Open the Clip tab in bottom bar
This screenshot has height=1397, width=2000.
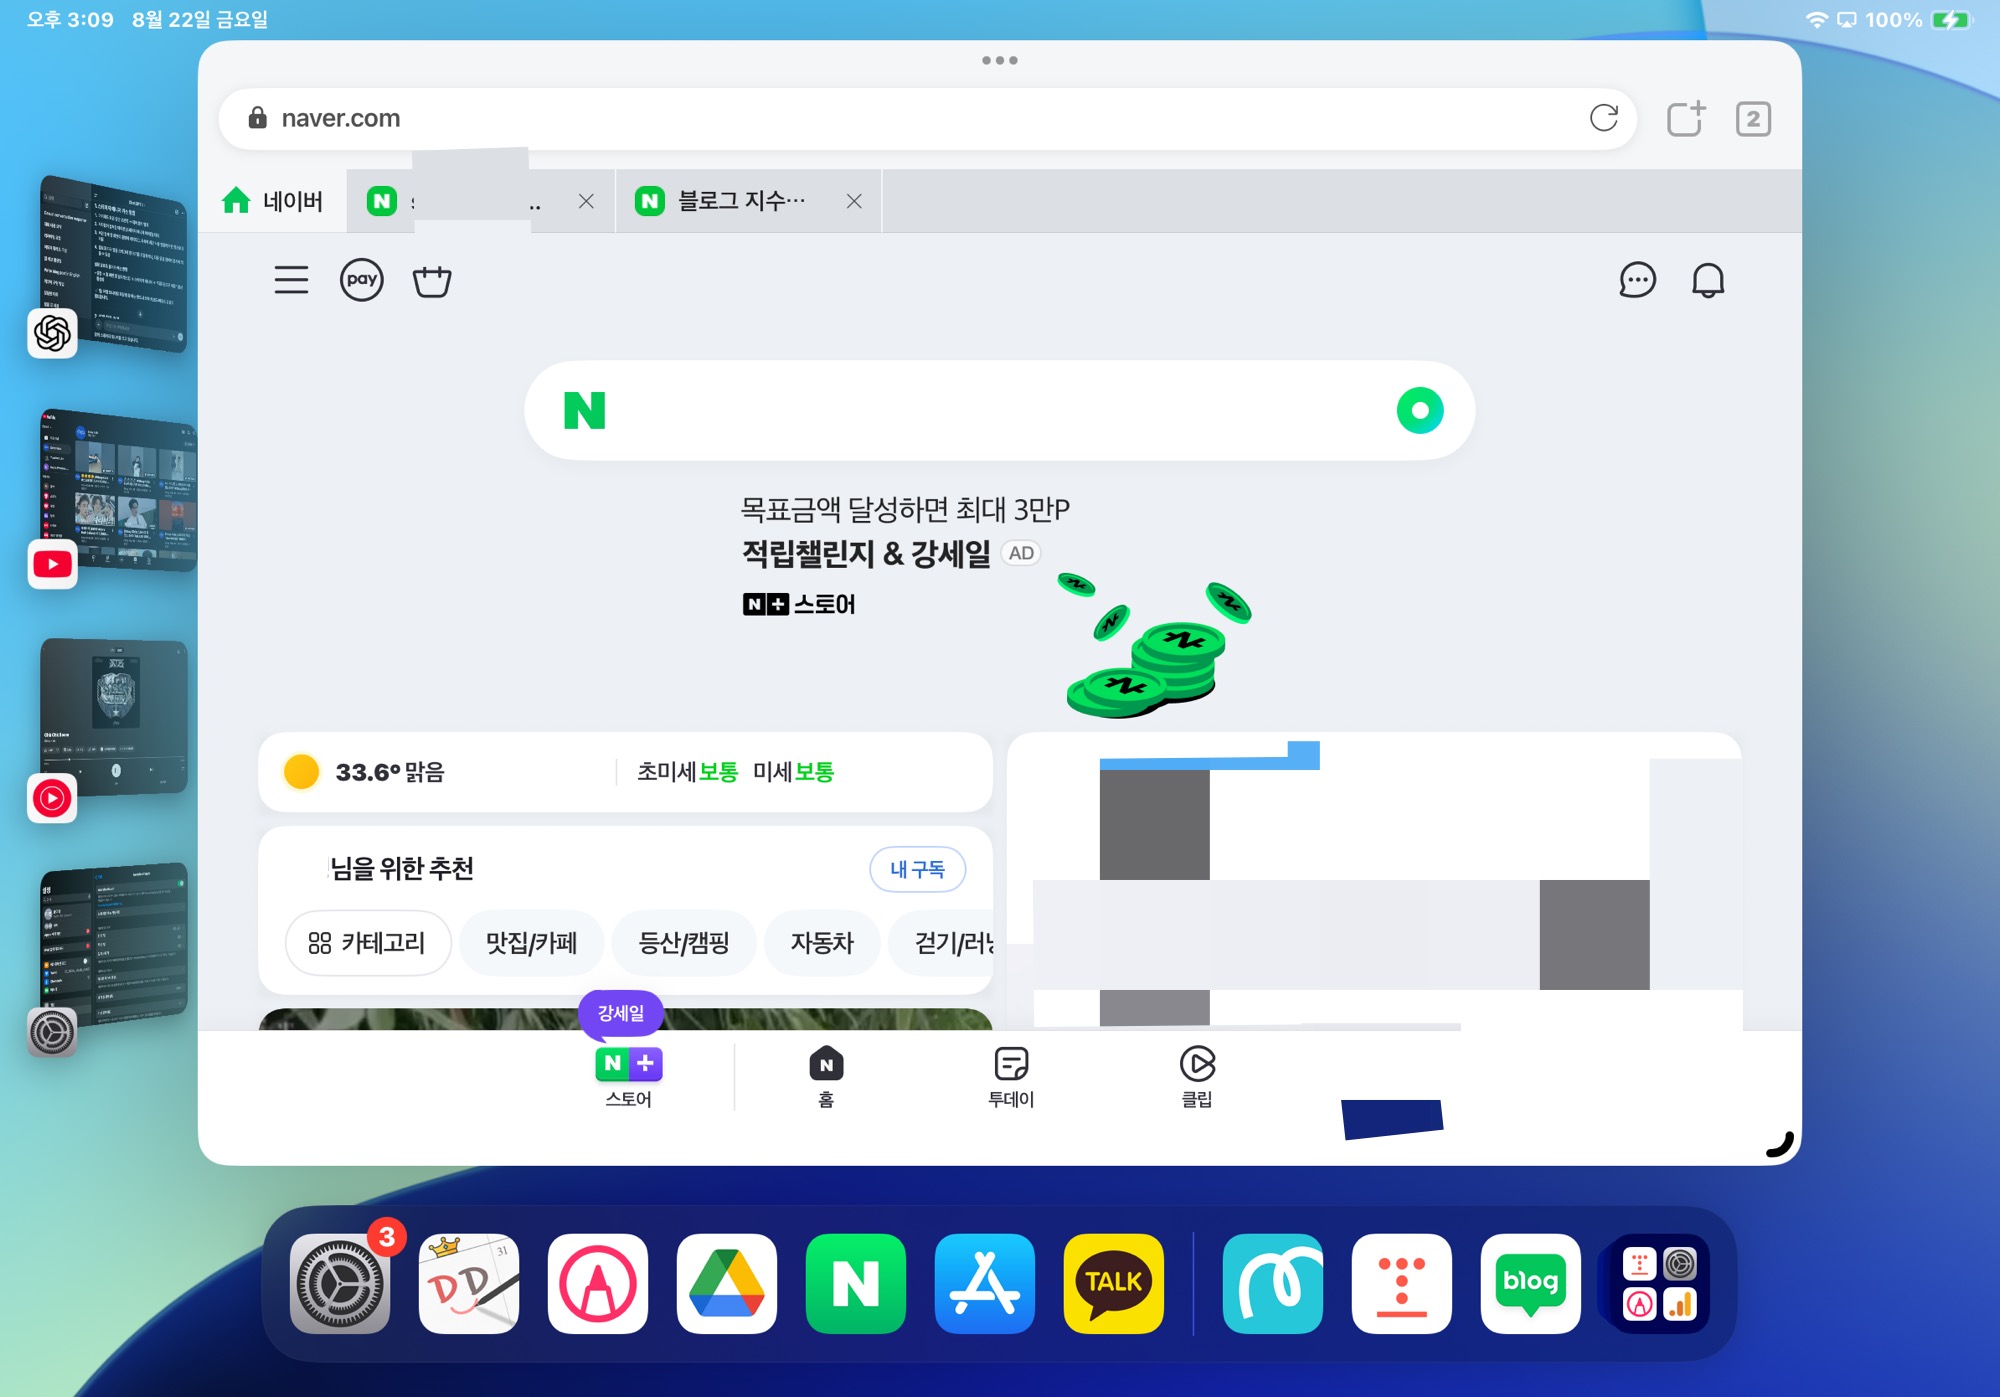[x=1196, y=1076]
